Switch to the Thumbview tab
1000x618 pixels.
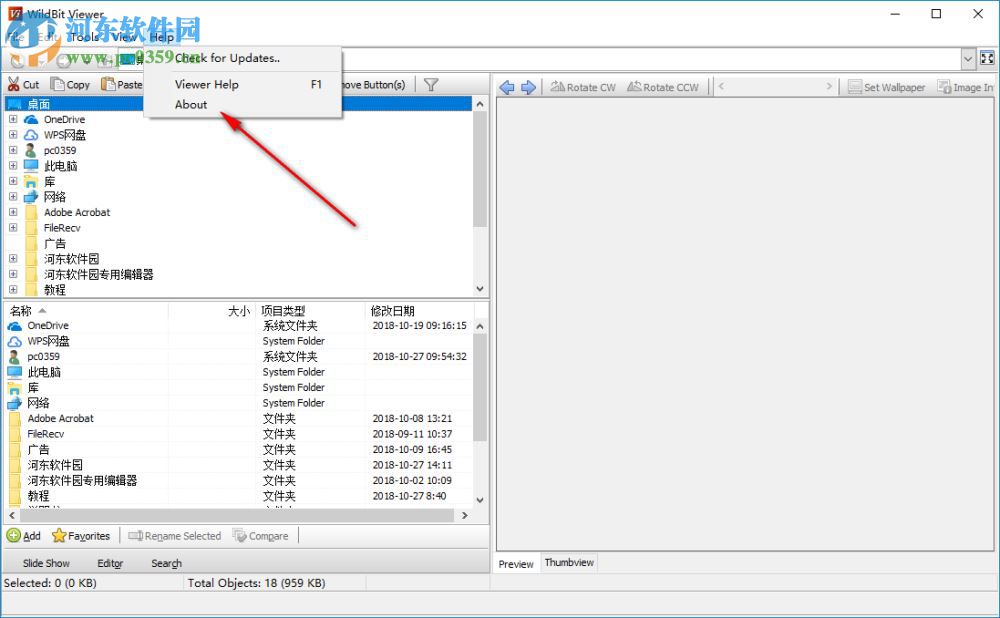point(568,562)
